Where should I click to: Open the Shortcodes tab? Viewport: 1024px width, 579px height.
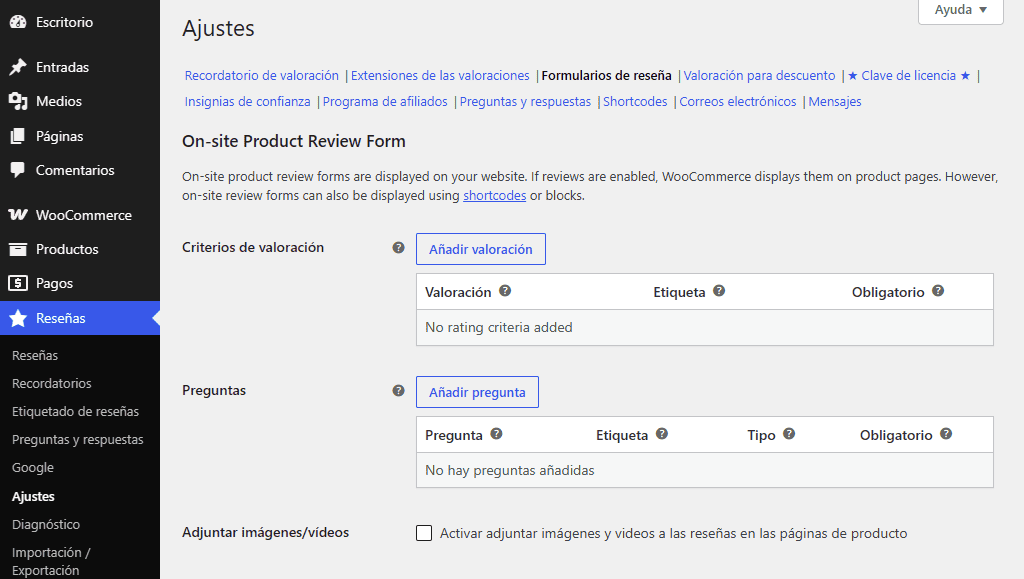tap(635, 102)
